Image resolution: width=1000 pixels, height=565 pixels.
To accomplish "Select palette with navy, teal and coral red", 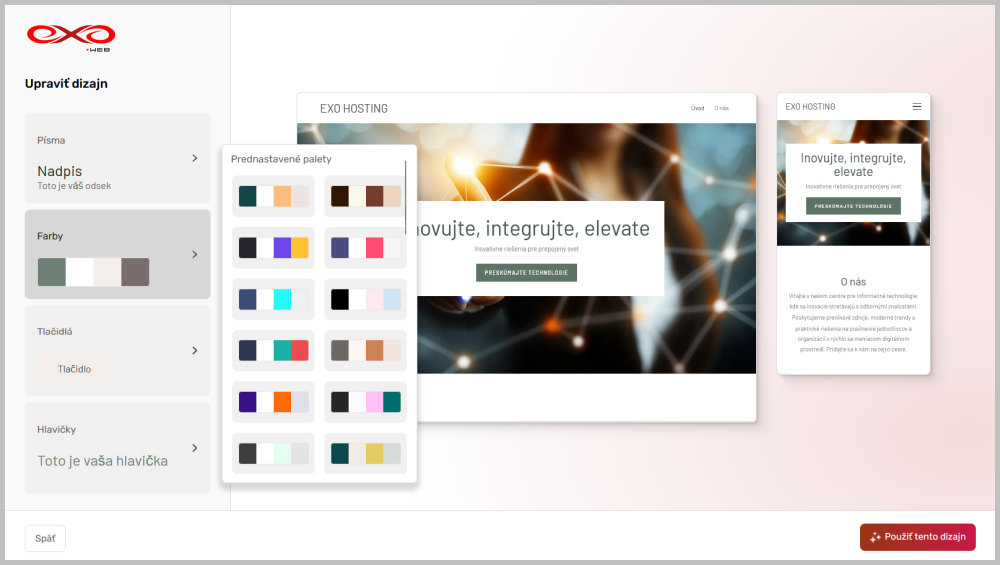I will click(273, 350).
